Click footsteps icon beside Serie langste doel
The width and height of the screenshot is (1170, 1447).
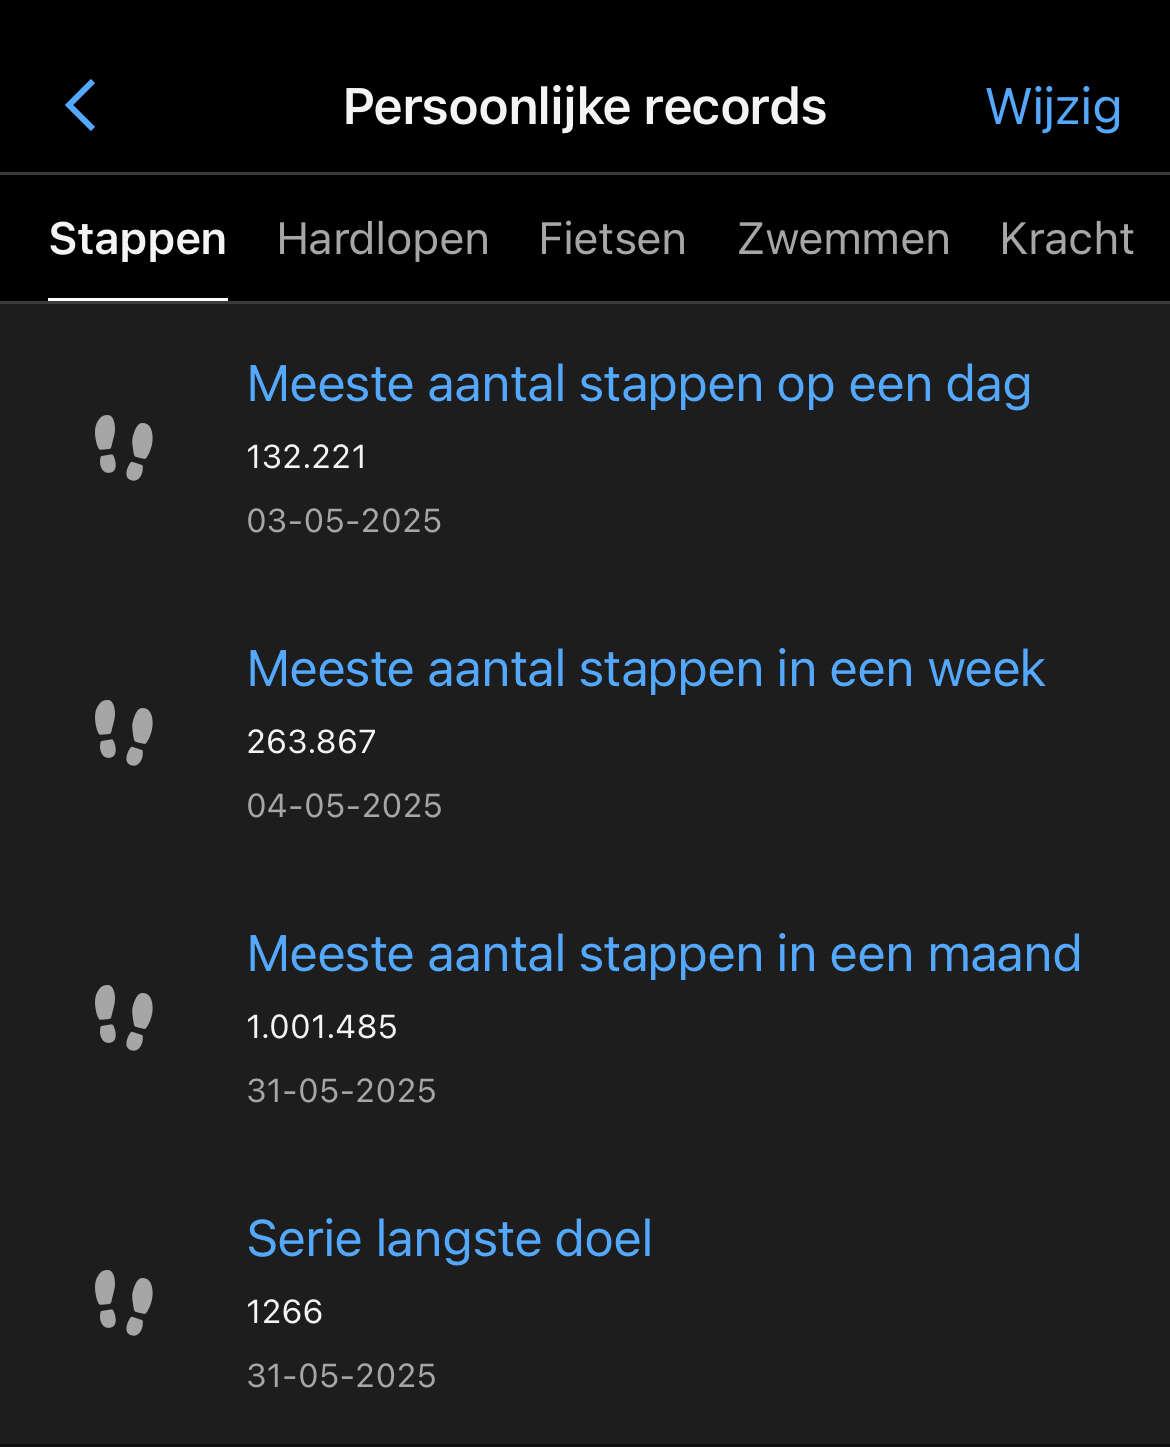click(x=124, y=1303)
